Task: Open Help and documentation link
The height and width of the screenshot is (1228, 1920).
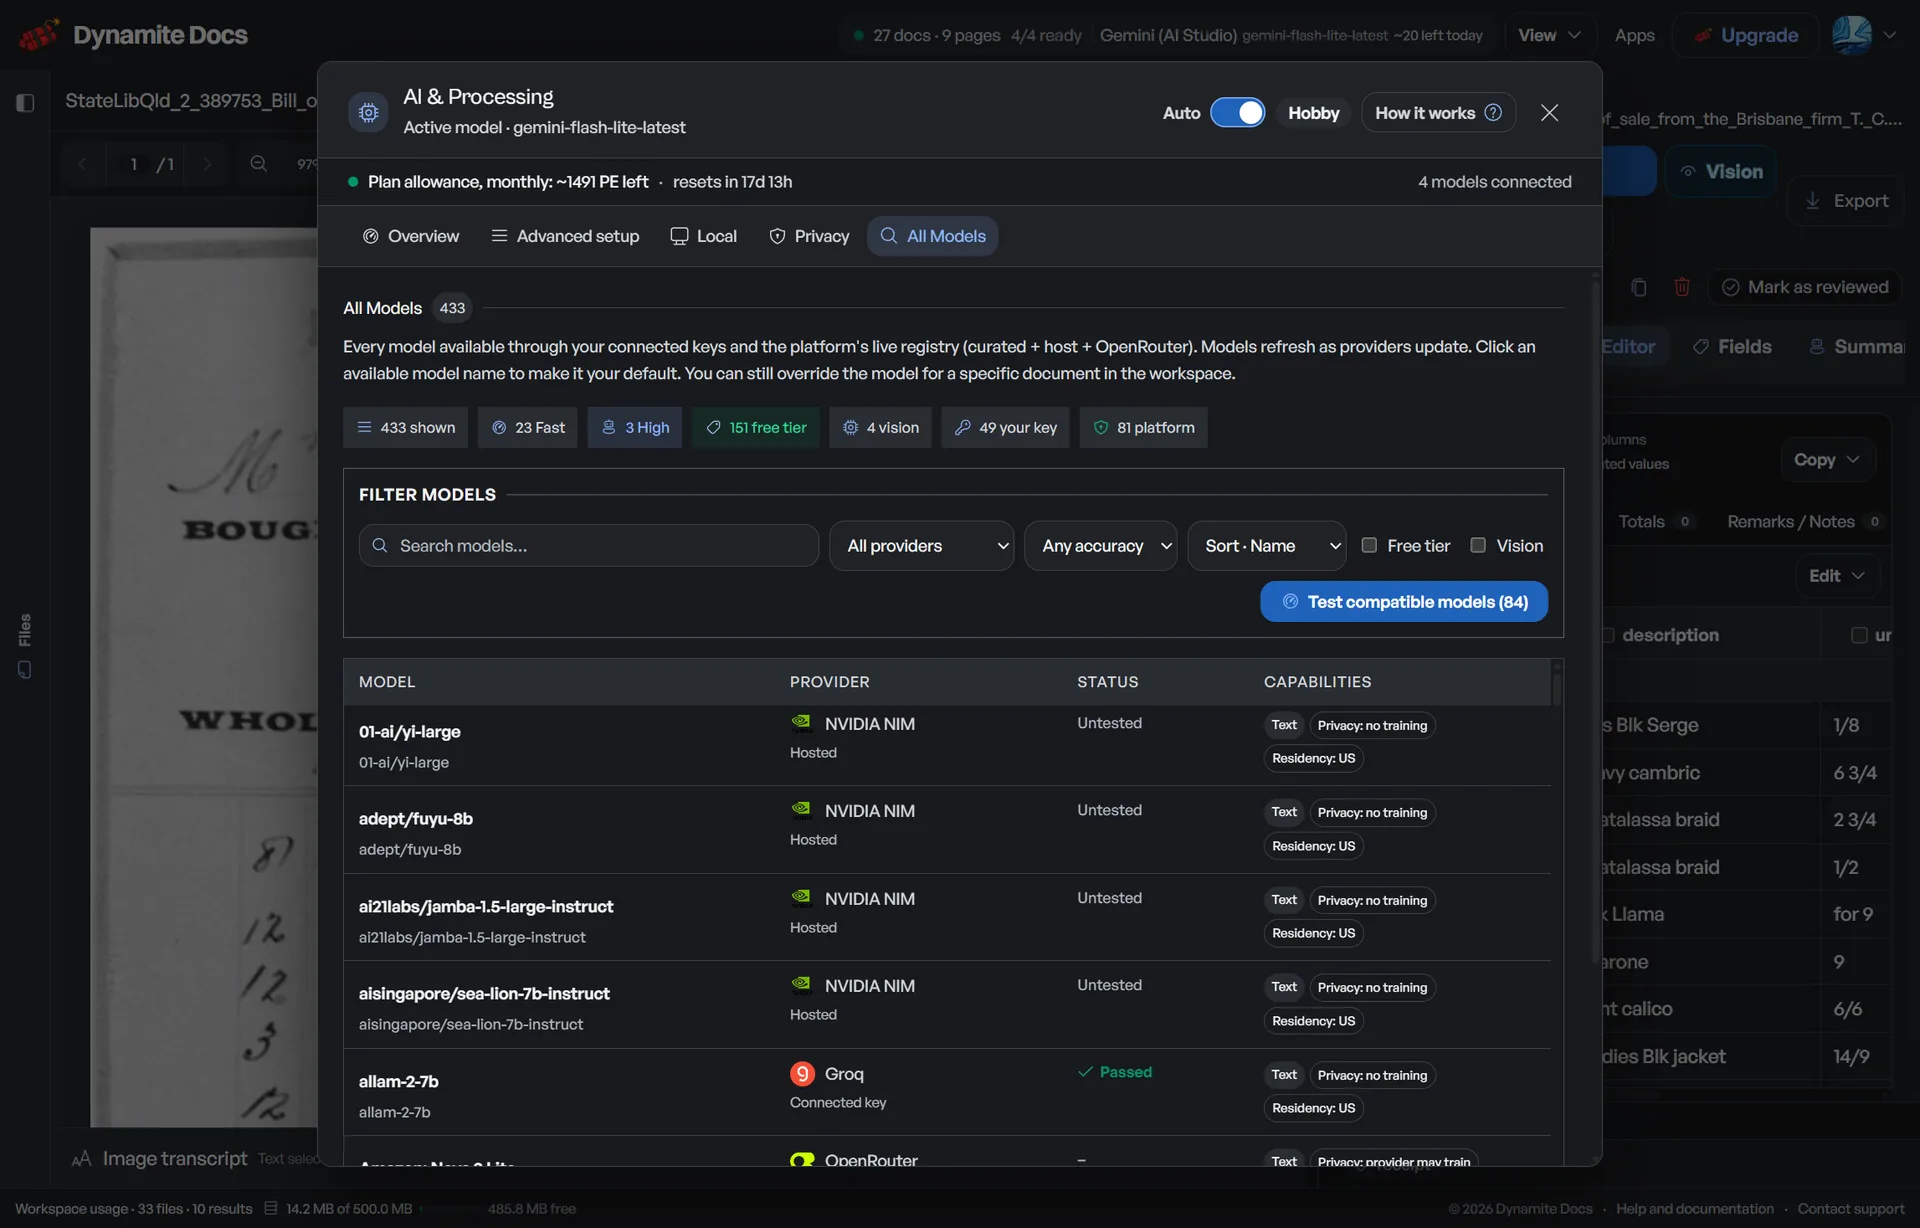Action: [x=1694, y=1208]
